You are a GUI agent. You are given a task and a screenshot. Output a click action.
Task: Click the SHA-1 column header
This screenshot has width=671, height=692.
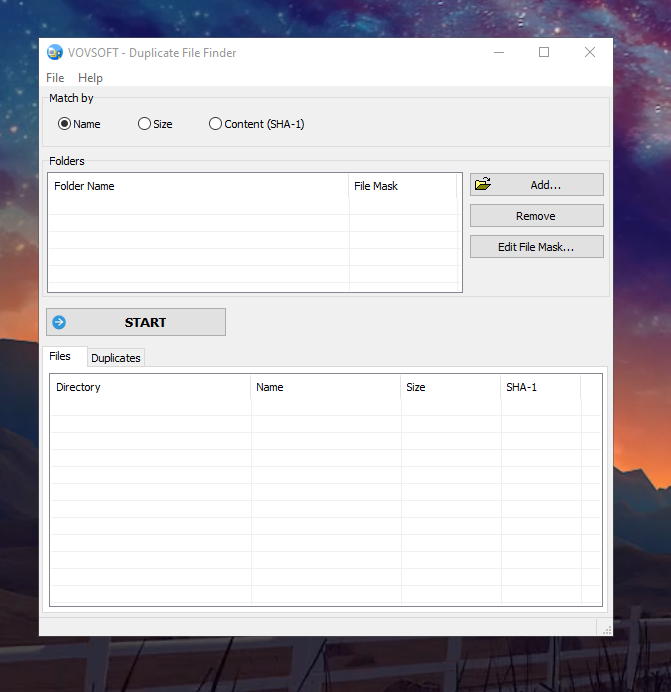click(x=540, y=387)
